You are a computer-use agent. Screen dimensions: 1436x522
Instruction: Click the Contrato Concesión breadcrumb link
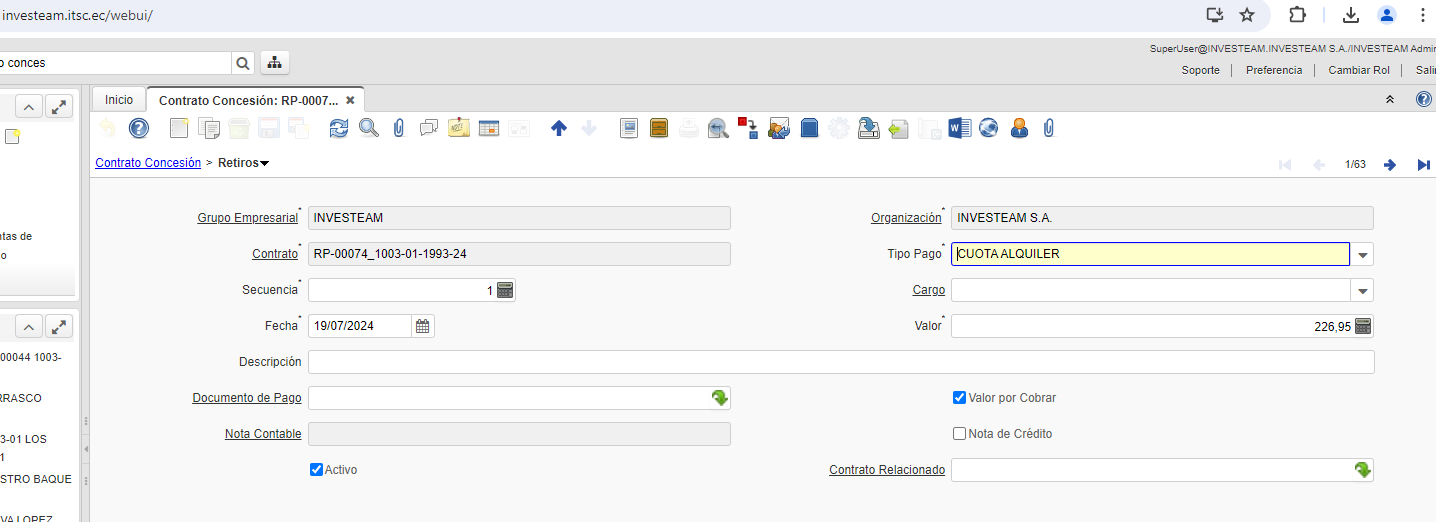(148, 163)
